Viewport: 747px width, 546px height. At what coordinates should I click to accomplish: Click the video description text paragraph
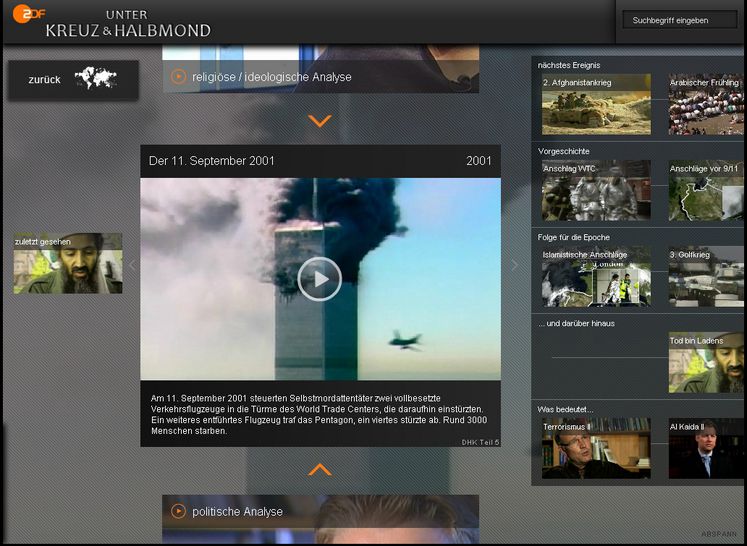(319, 415)
